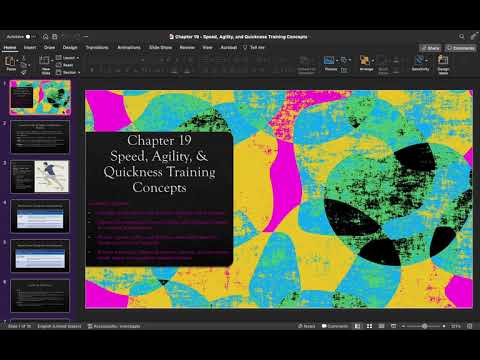Click the Shapes icon

pyautogui.click(x=344, y=60)
